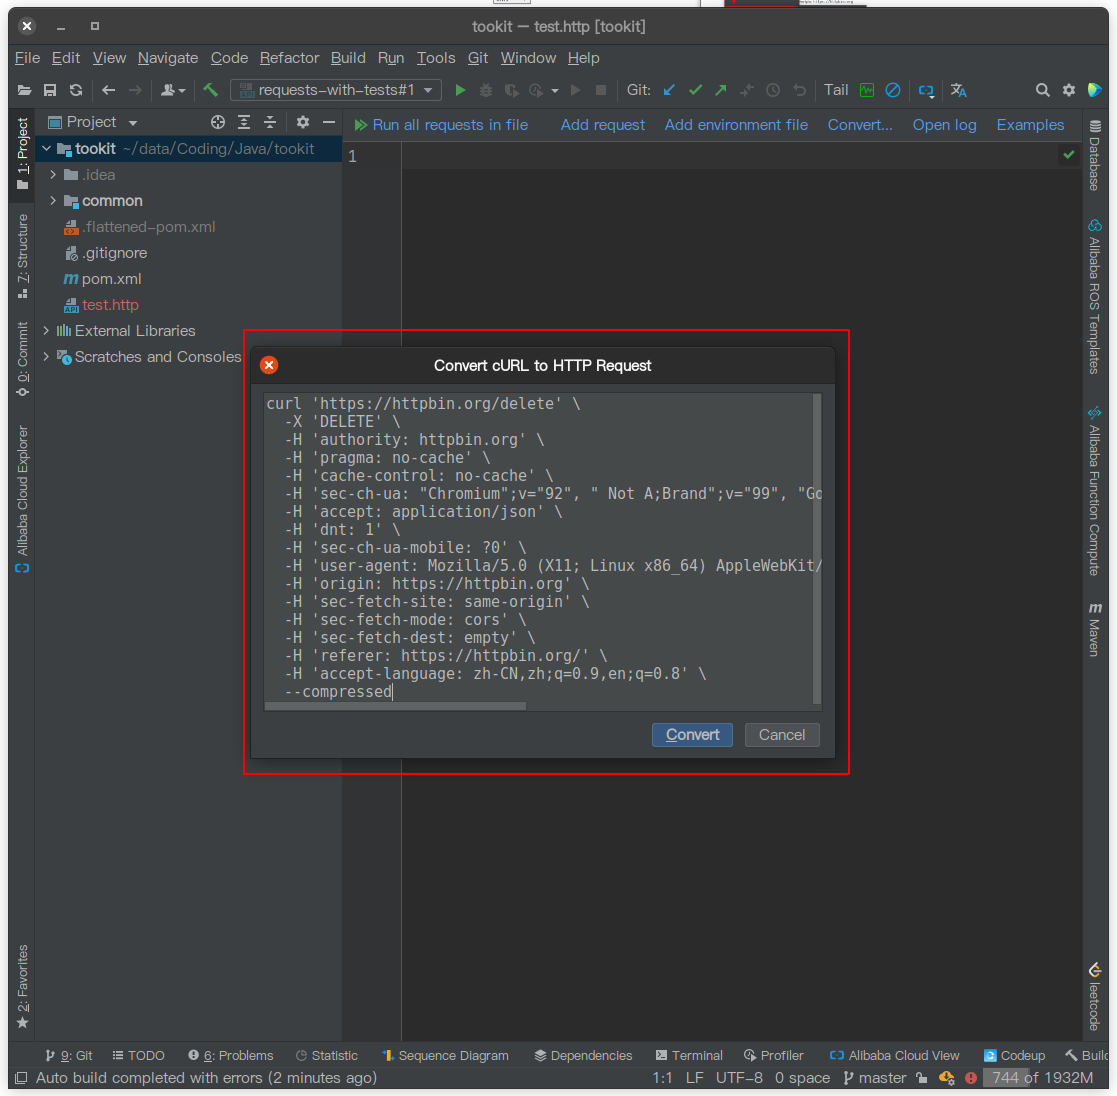Open the Refactor menu

[289, 58]
